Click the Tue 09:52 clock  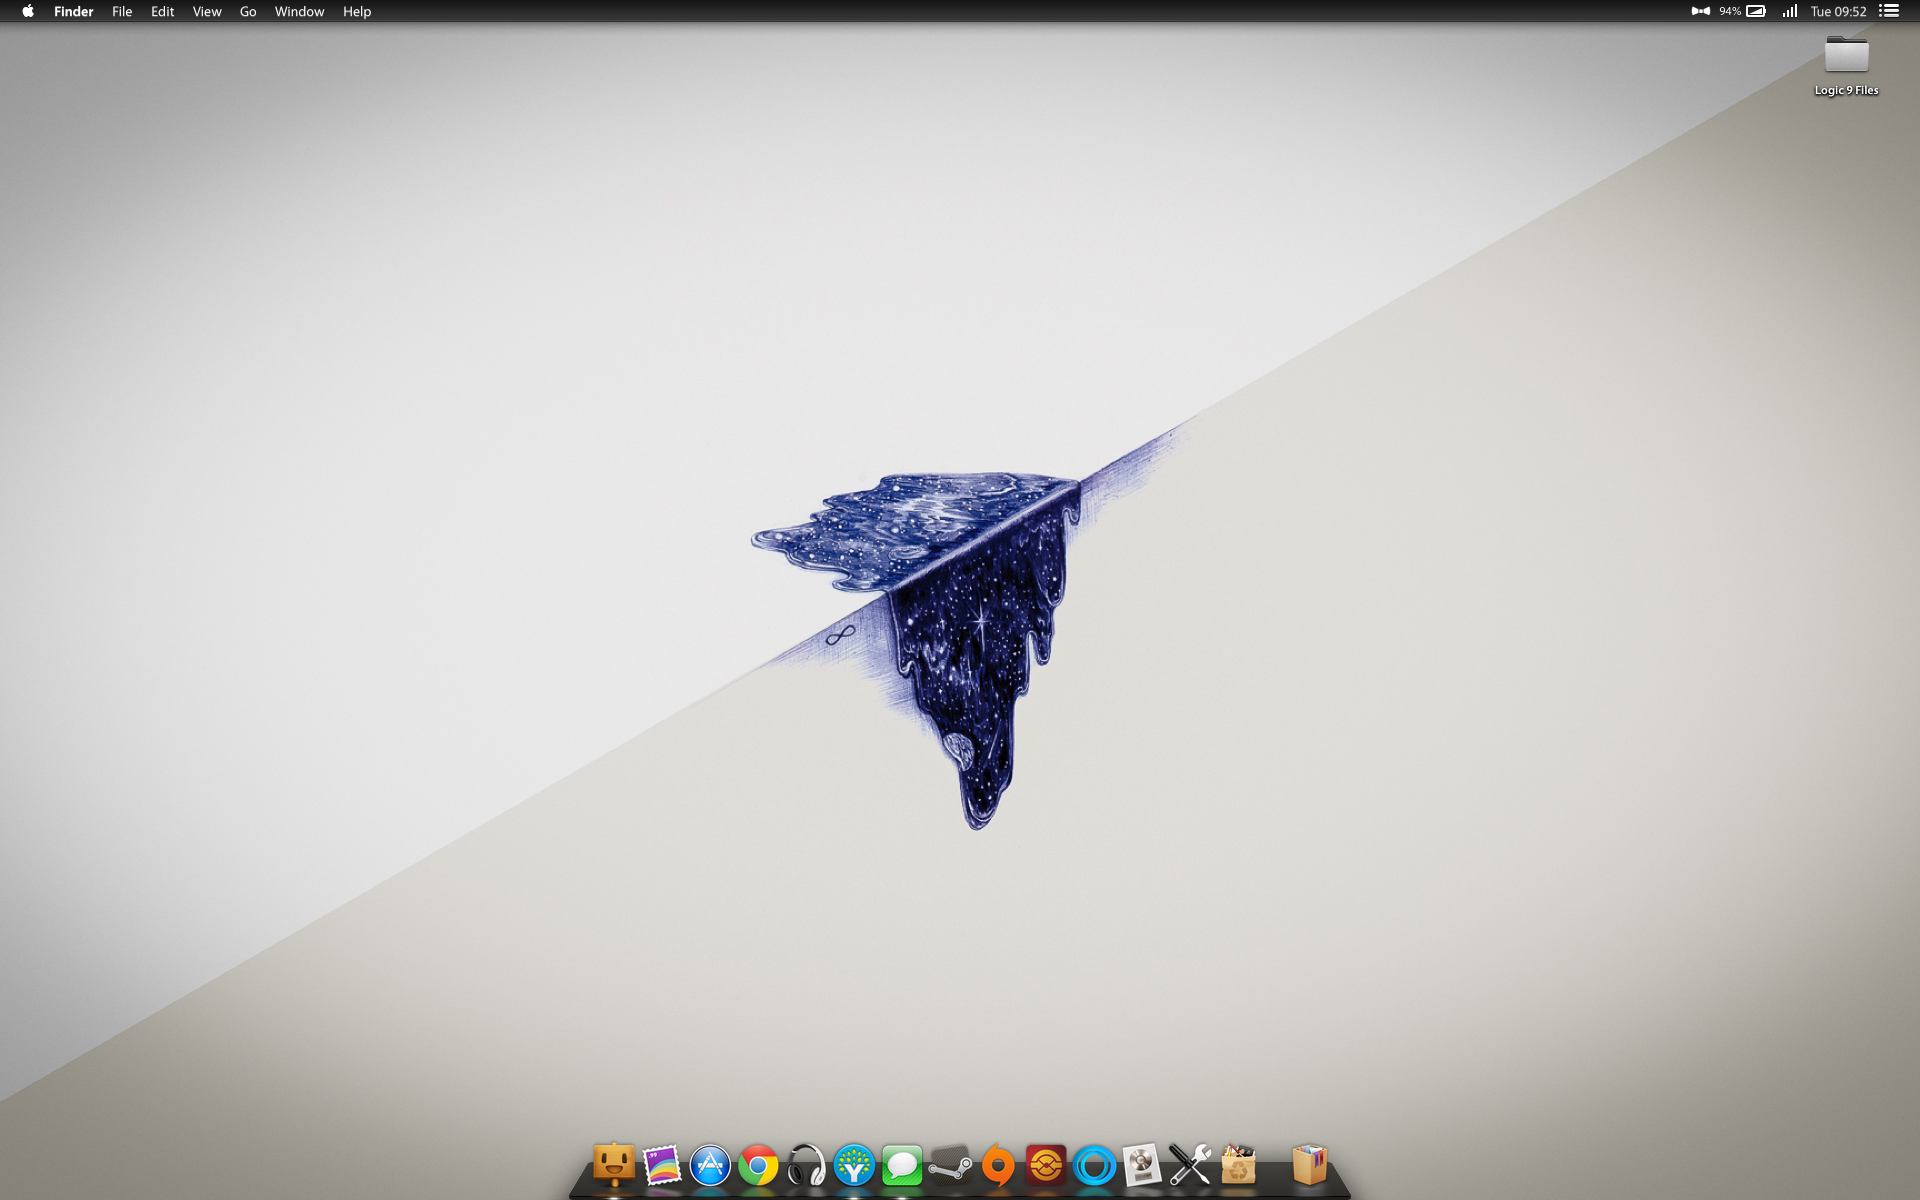click(1838, 11)
